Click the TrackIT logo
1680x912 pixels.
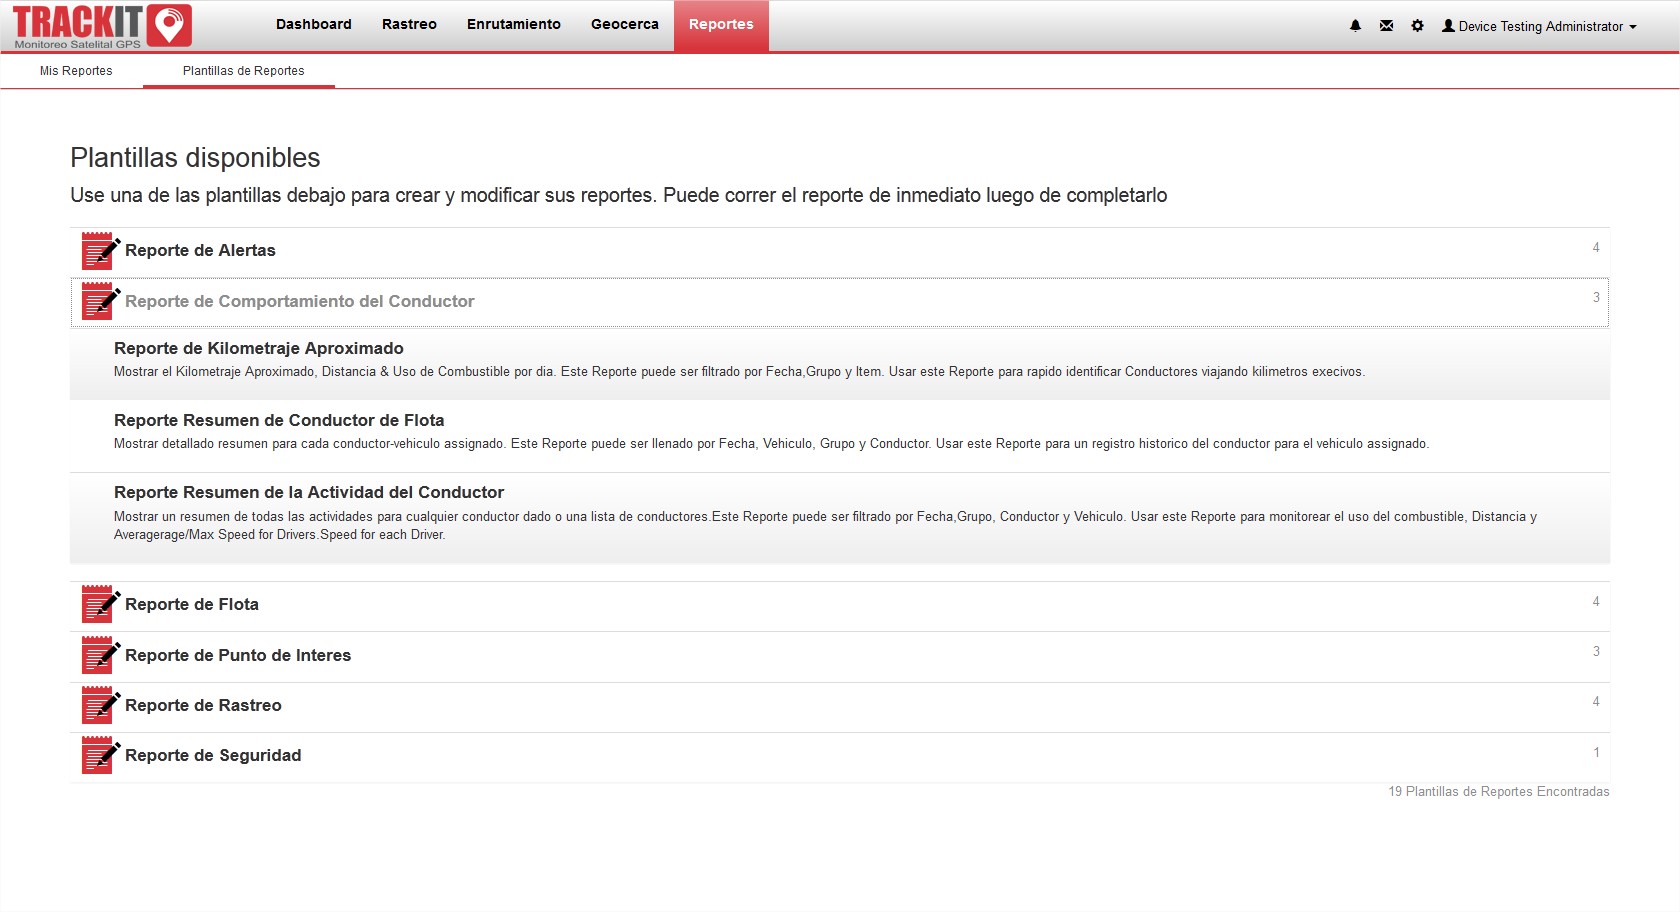[101, 26]
